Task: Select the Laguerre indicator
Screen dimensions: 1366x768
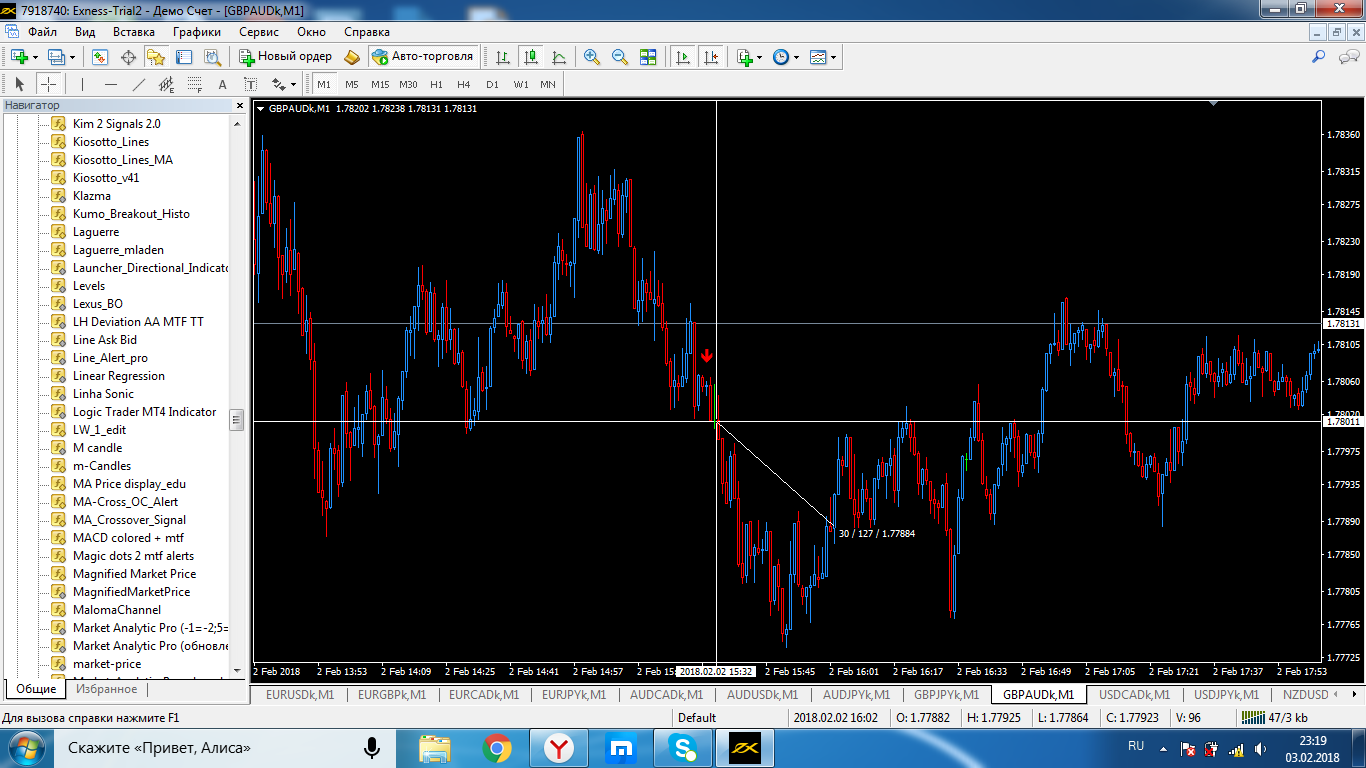Action: [96, 232]
